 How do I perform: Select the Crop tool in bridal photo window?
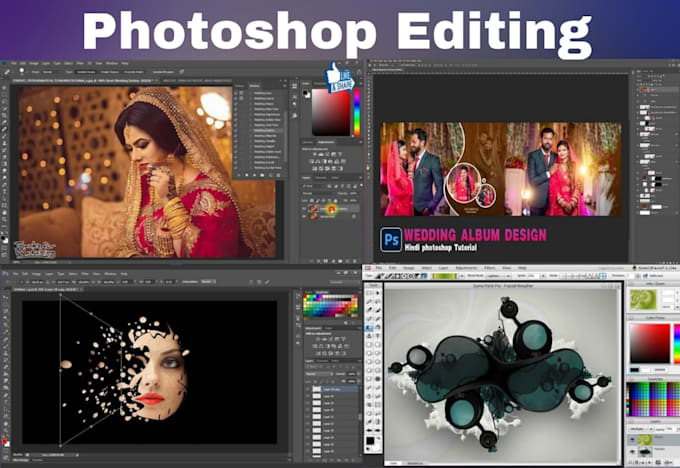(x=5, y=115)
